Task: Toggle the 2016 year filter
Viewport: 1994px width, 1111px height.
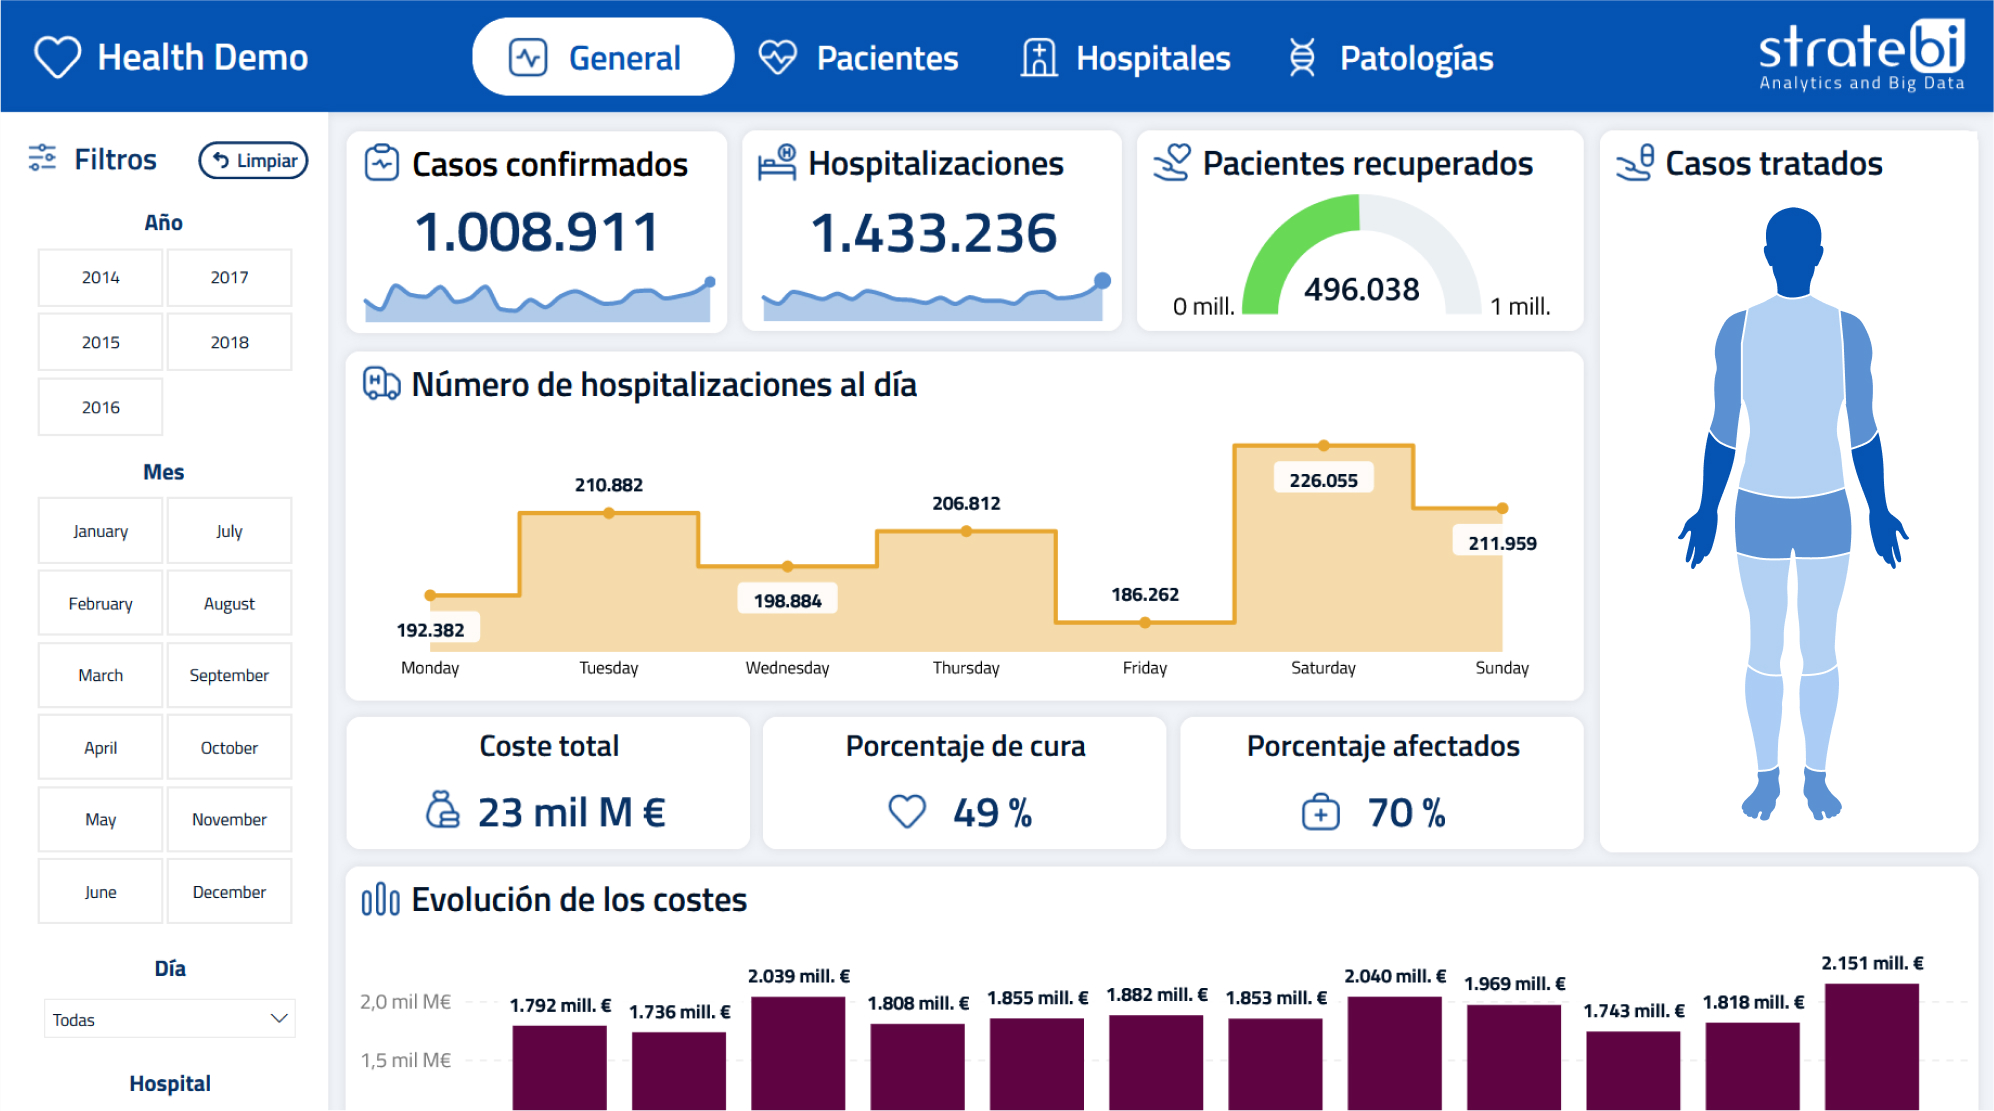Action: [100, 407]
